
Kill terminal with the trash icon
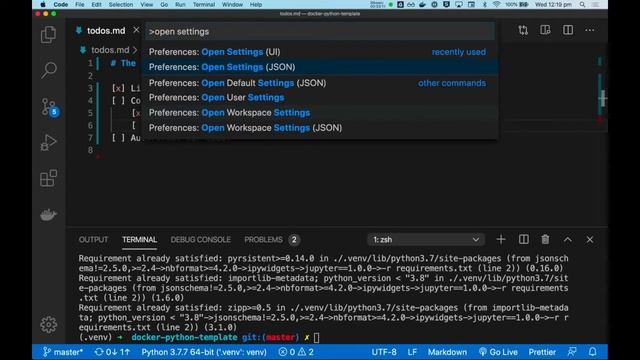[545, 240]
